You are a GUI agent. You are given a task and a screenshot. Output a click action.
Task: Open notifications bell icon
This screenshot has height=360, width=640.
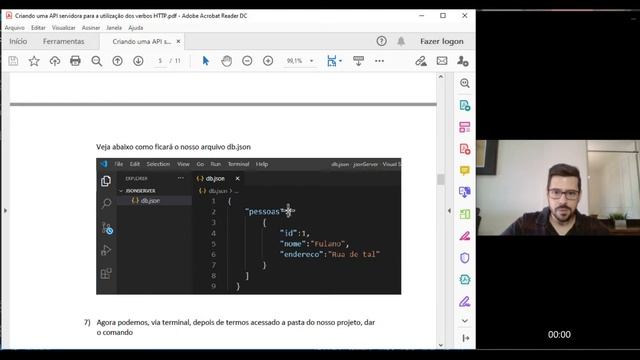(x=401, y=41)
